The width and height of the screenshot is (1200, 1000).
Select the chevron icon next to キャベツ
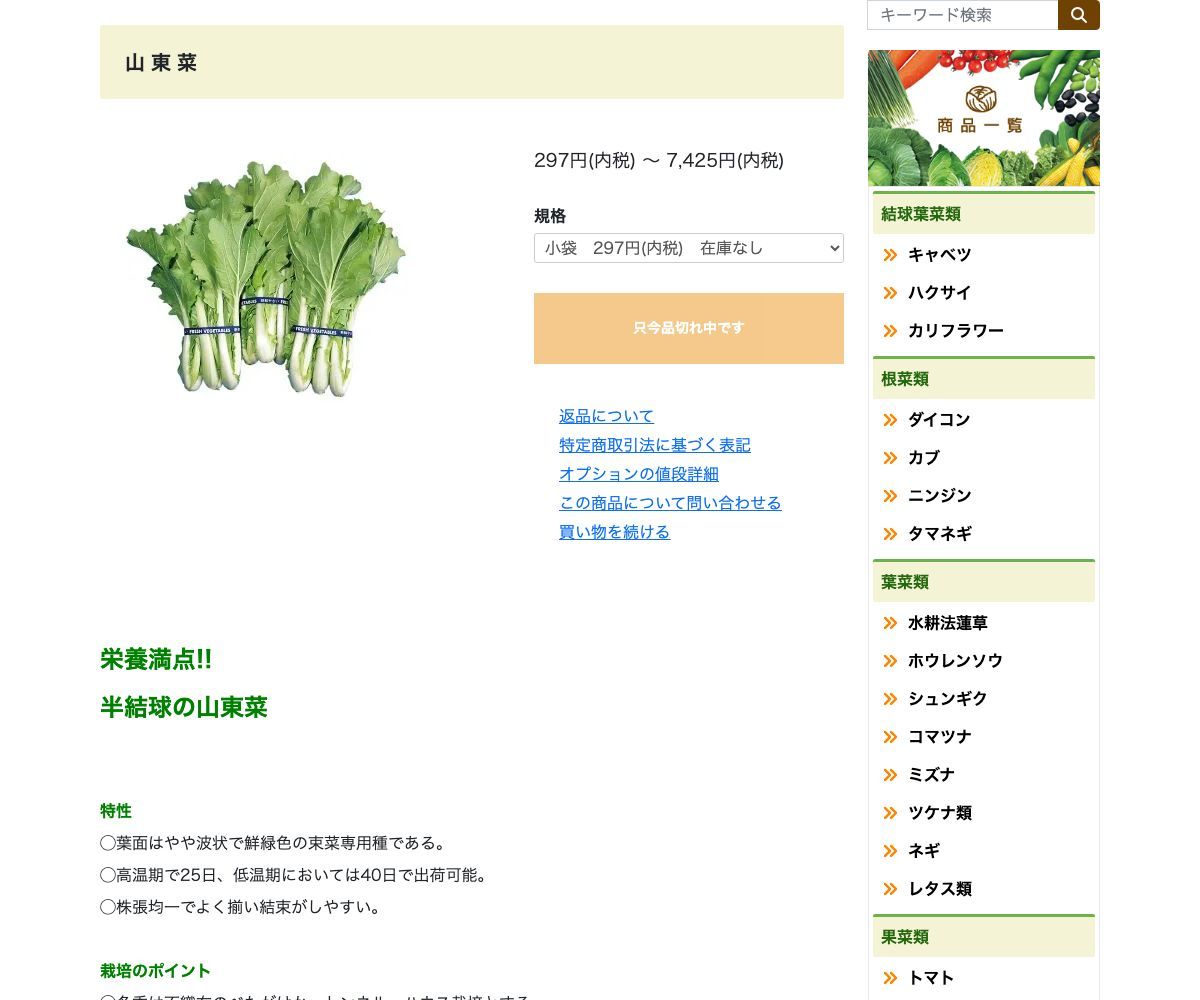coord(890,255)
